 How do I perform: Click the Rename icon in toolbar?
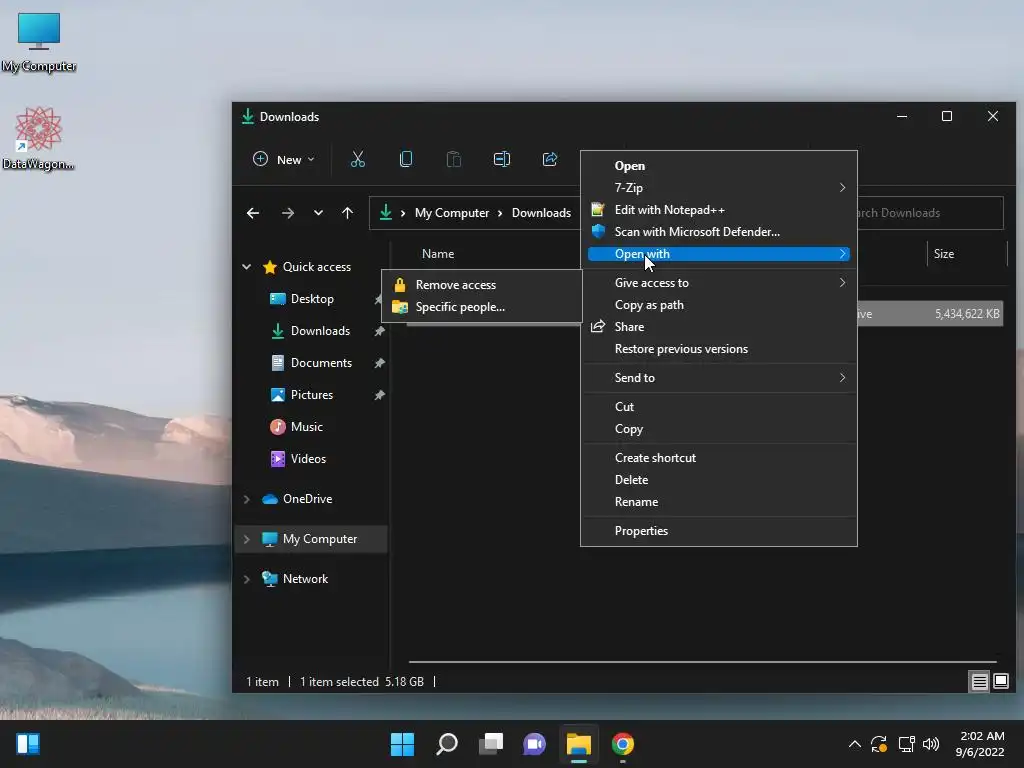(502, 159)
